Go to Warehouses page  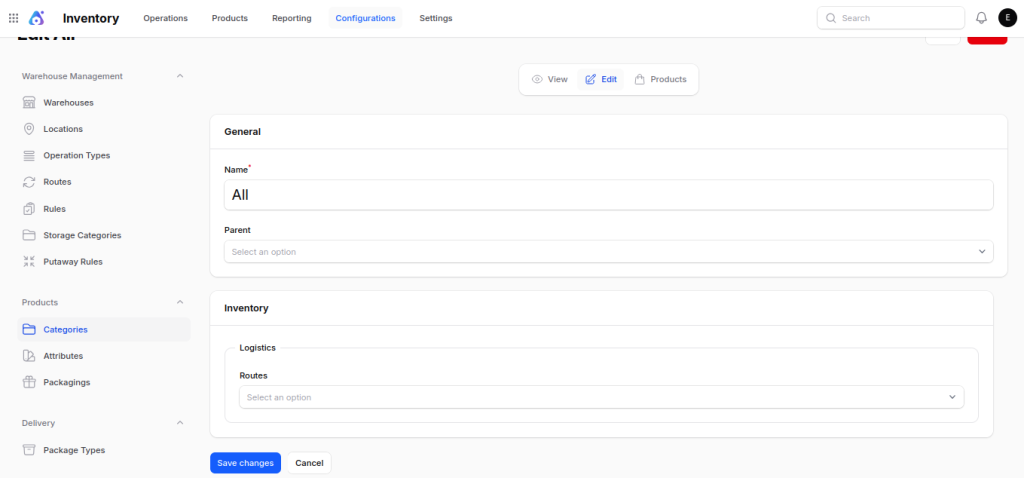pos(104,103)
